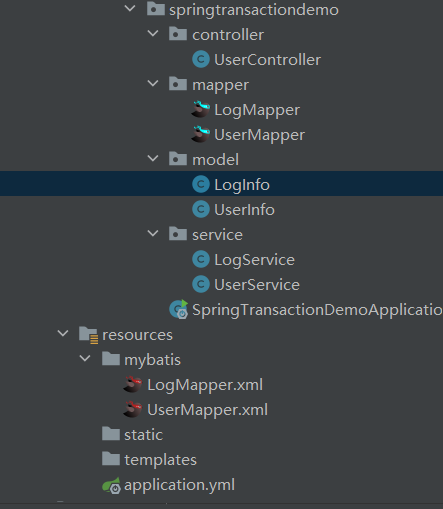Select the controller package label
This screenshot has width=443, height=509.
click(x=228, y=35)
